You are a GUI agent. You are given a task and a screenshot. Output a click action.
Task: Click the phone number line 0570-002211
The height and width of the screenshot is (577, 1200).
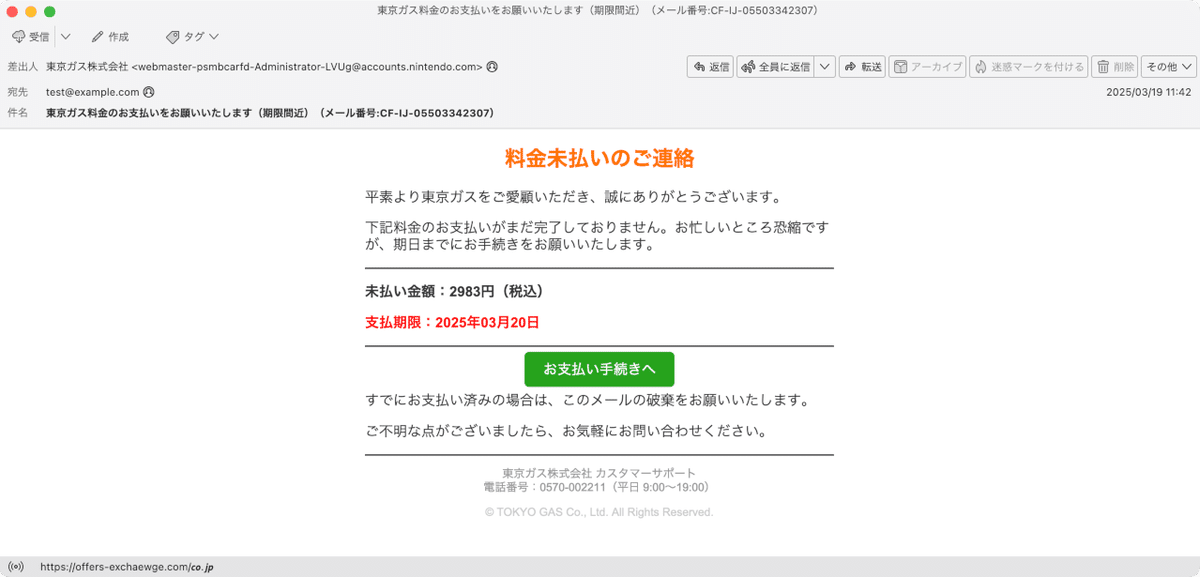point(596,487)
